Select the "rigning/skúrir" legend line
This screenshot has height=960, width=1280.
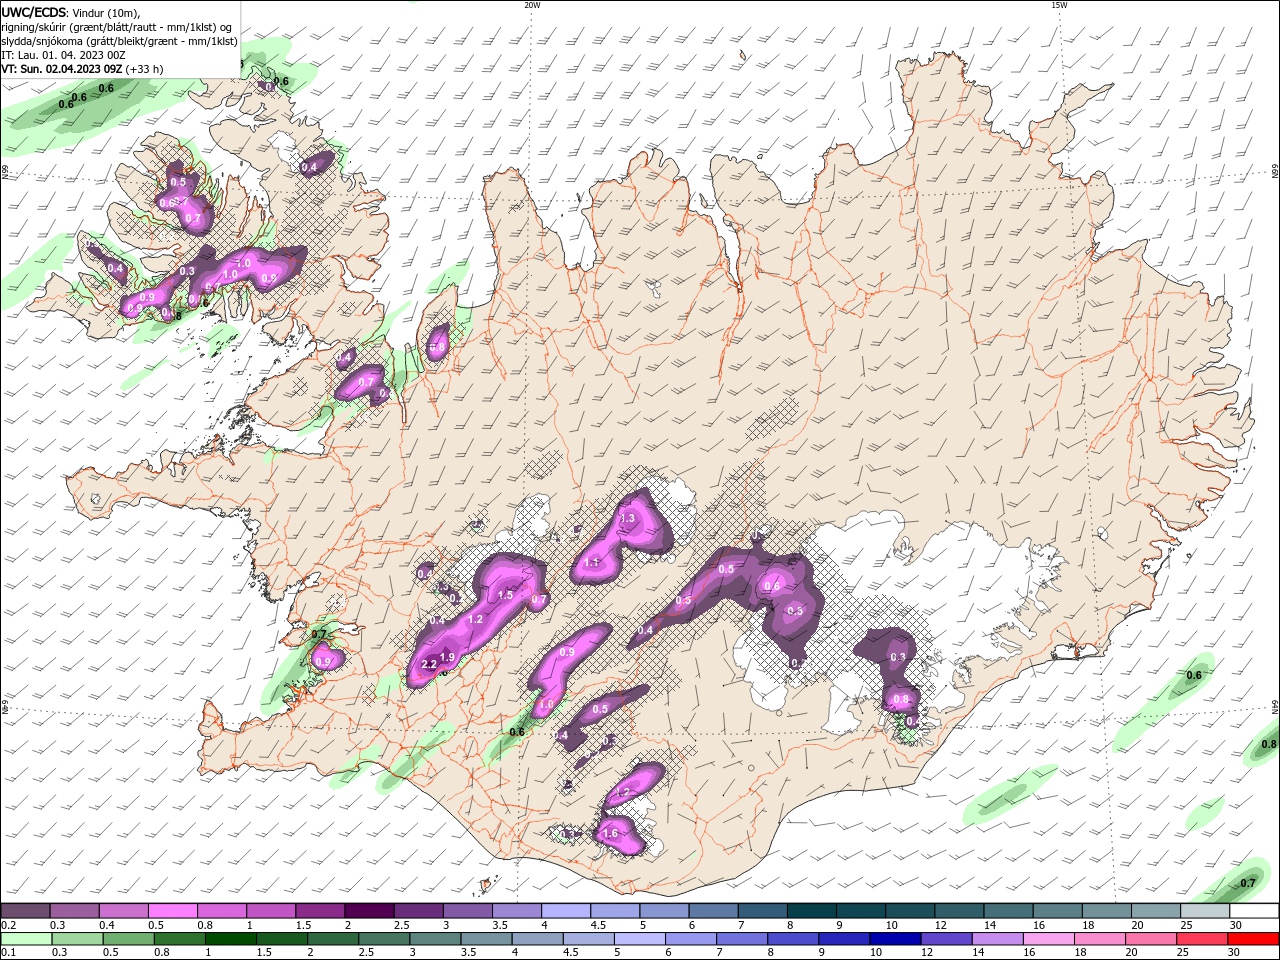tap(116, 27)
